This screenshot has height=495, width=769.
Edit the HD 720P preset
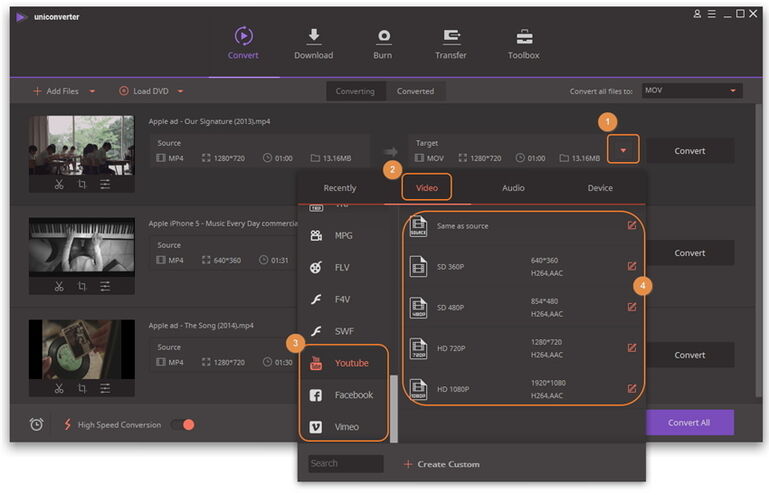pyautogui.click(x=632, y=347)
